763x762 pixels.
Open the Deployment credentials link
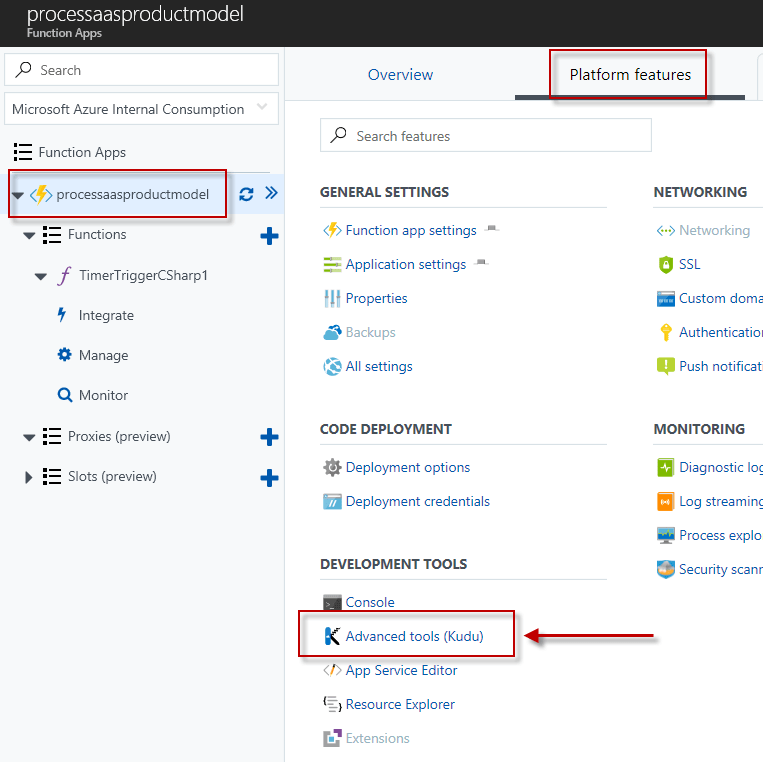[418, 501]
